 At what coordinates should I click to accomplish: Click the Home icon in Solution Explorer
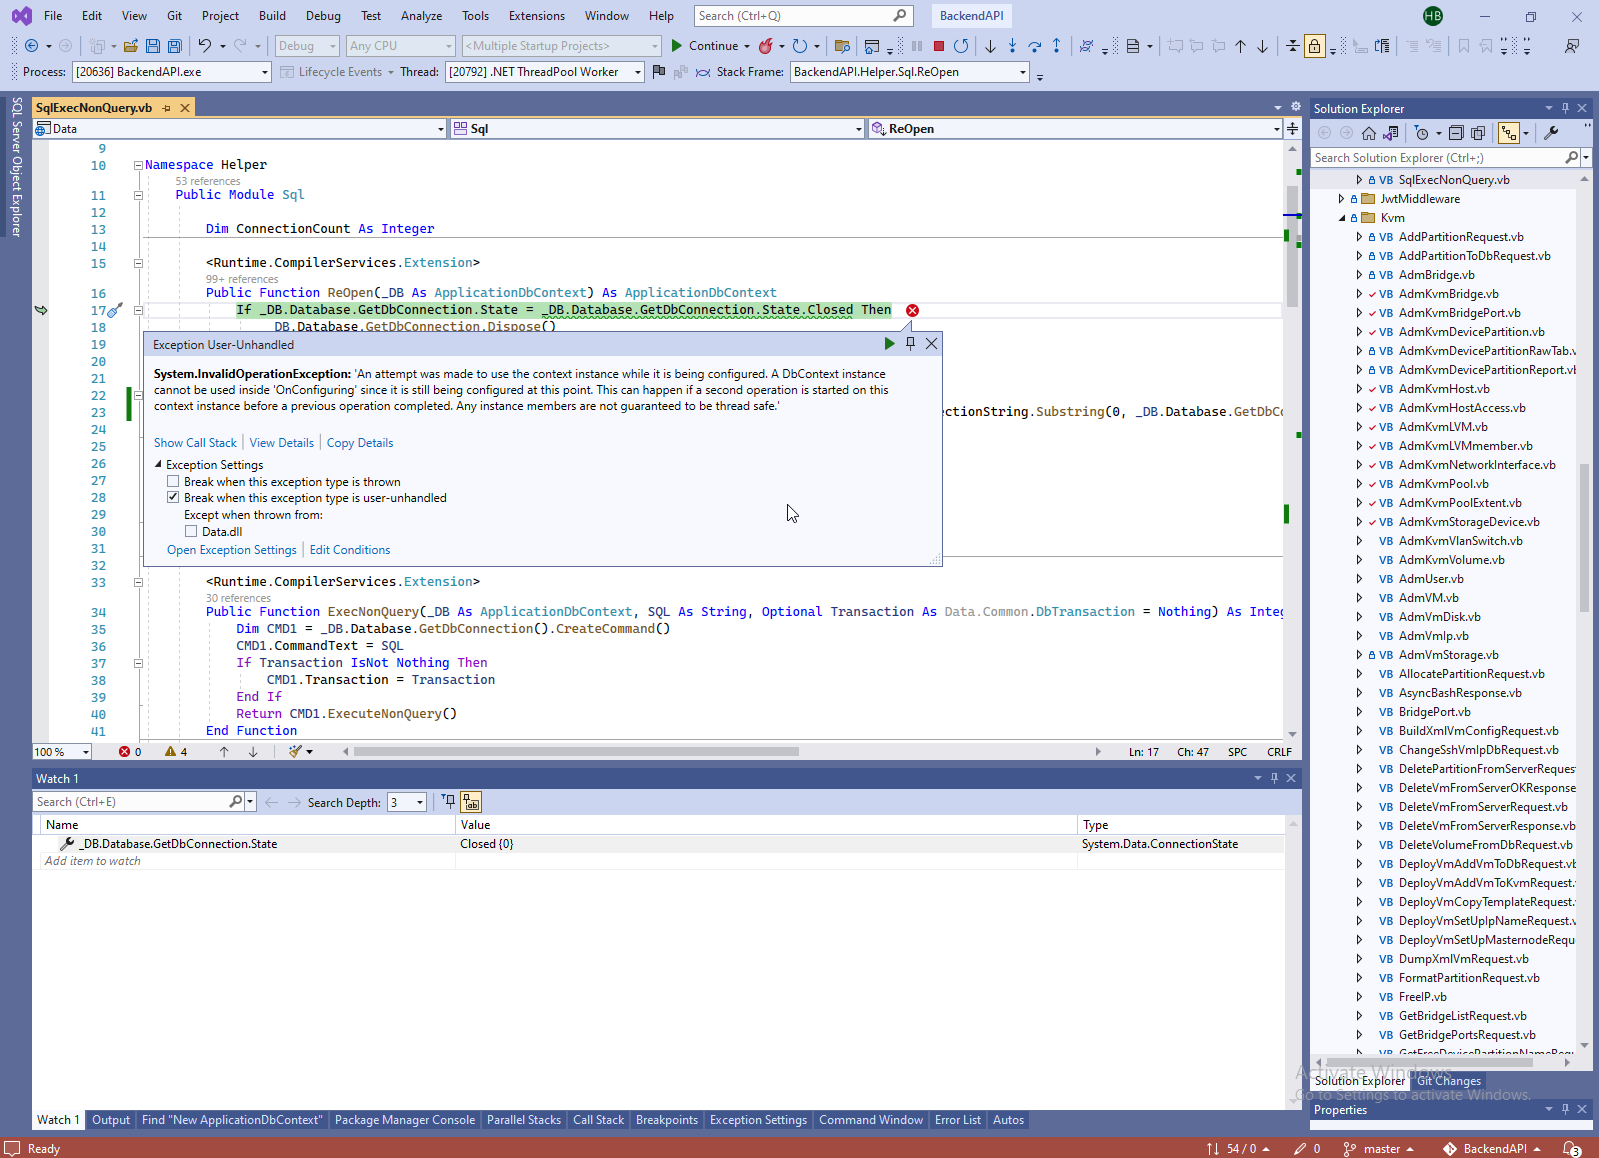(x=1369, y=133)
